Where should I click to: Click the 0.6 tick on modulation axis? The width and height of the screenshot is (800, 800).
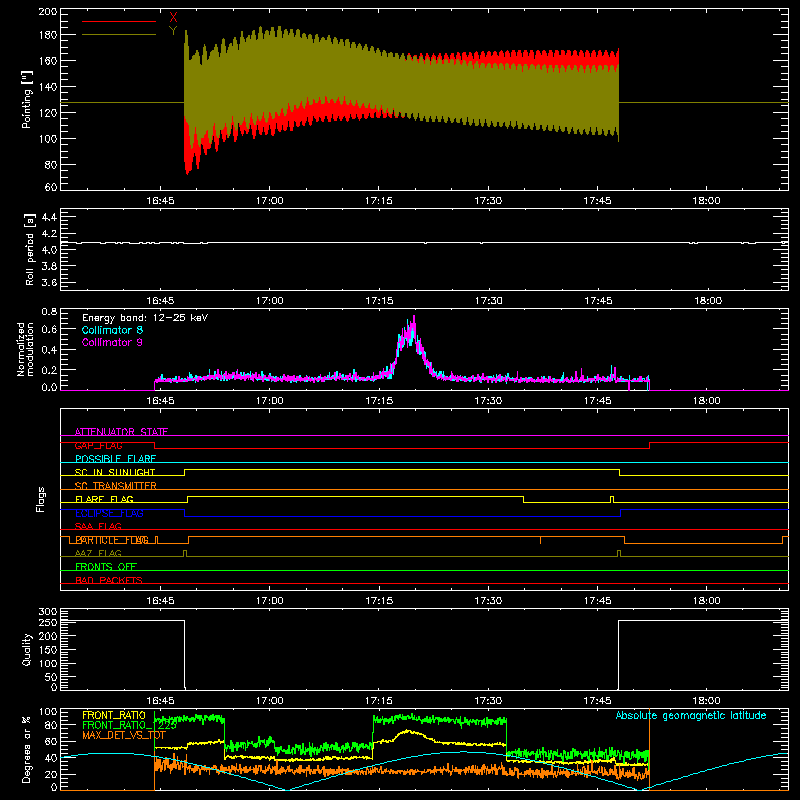tap(49, 330)
